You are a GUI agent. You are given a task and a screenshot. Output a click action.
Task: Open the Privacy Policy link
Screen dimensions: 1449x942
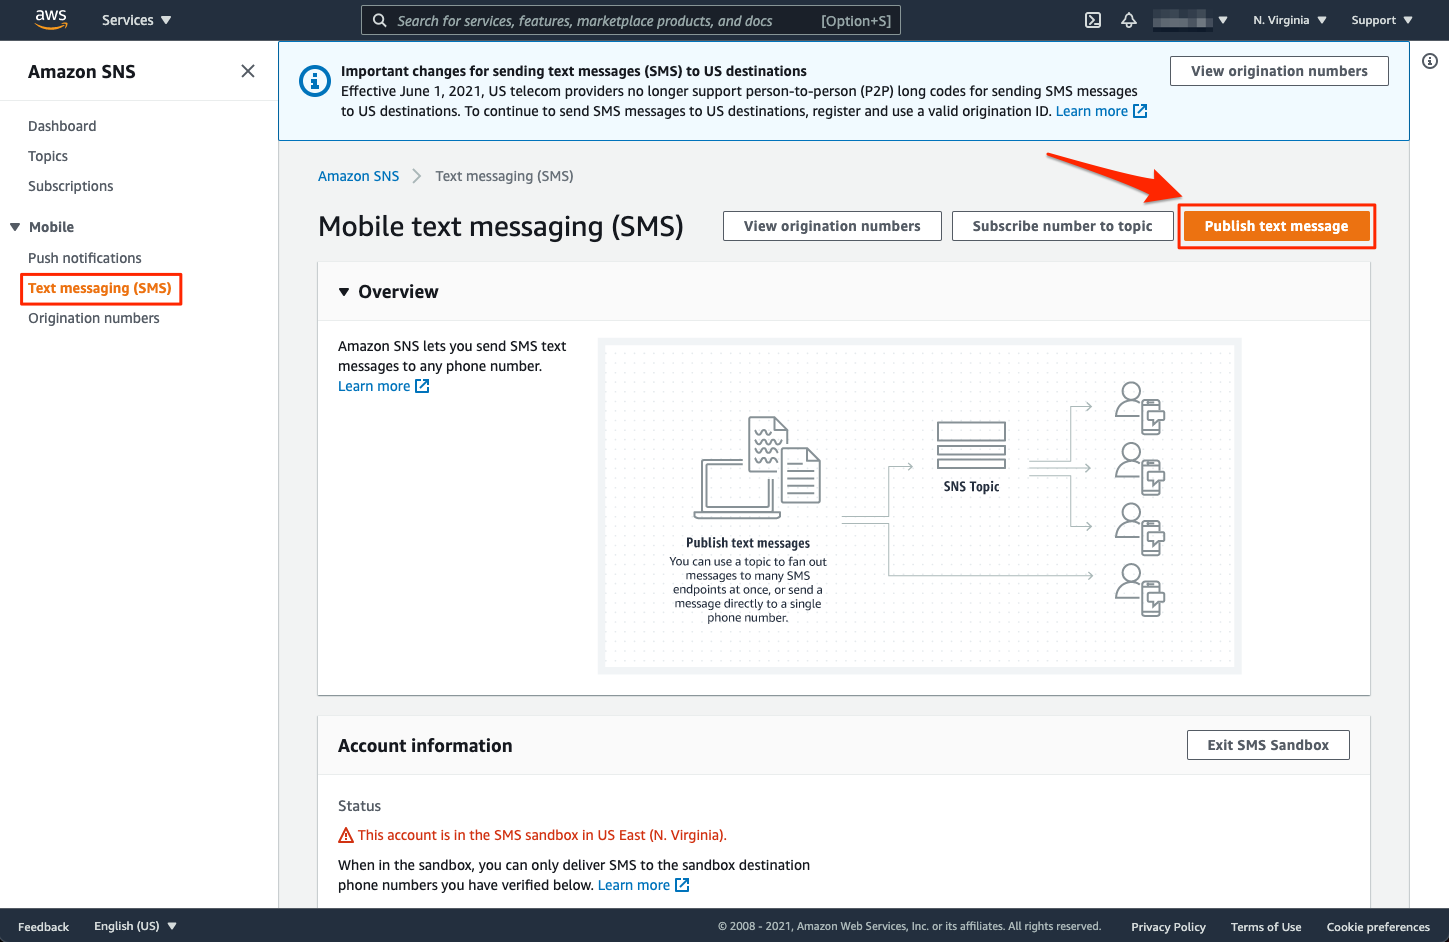(x=1168, y=927)
